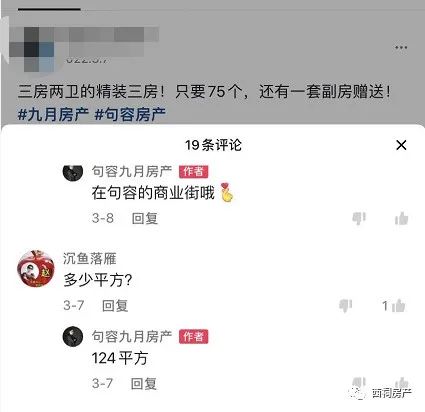The image size is (425, 412).
Task: Open the three-dot more options menu
Action: pos(401,47)
